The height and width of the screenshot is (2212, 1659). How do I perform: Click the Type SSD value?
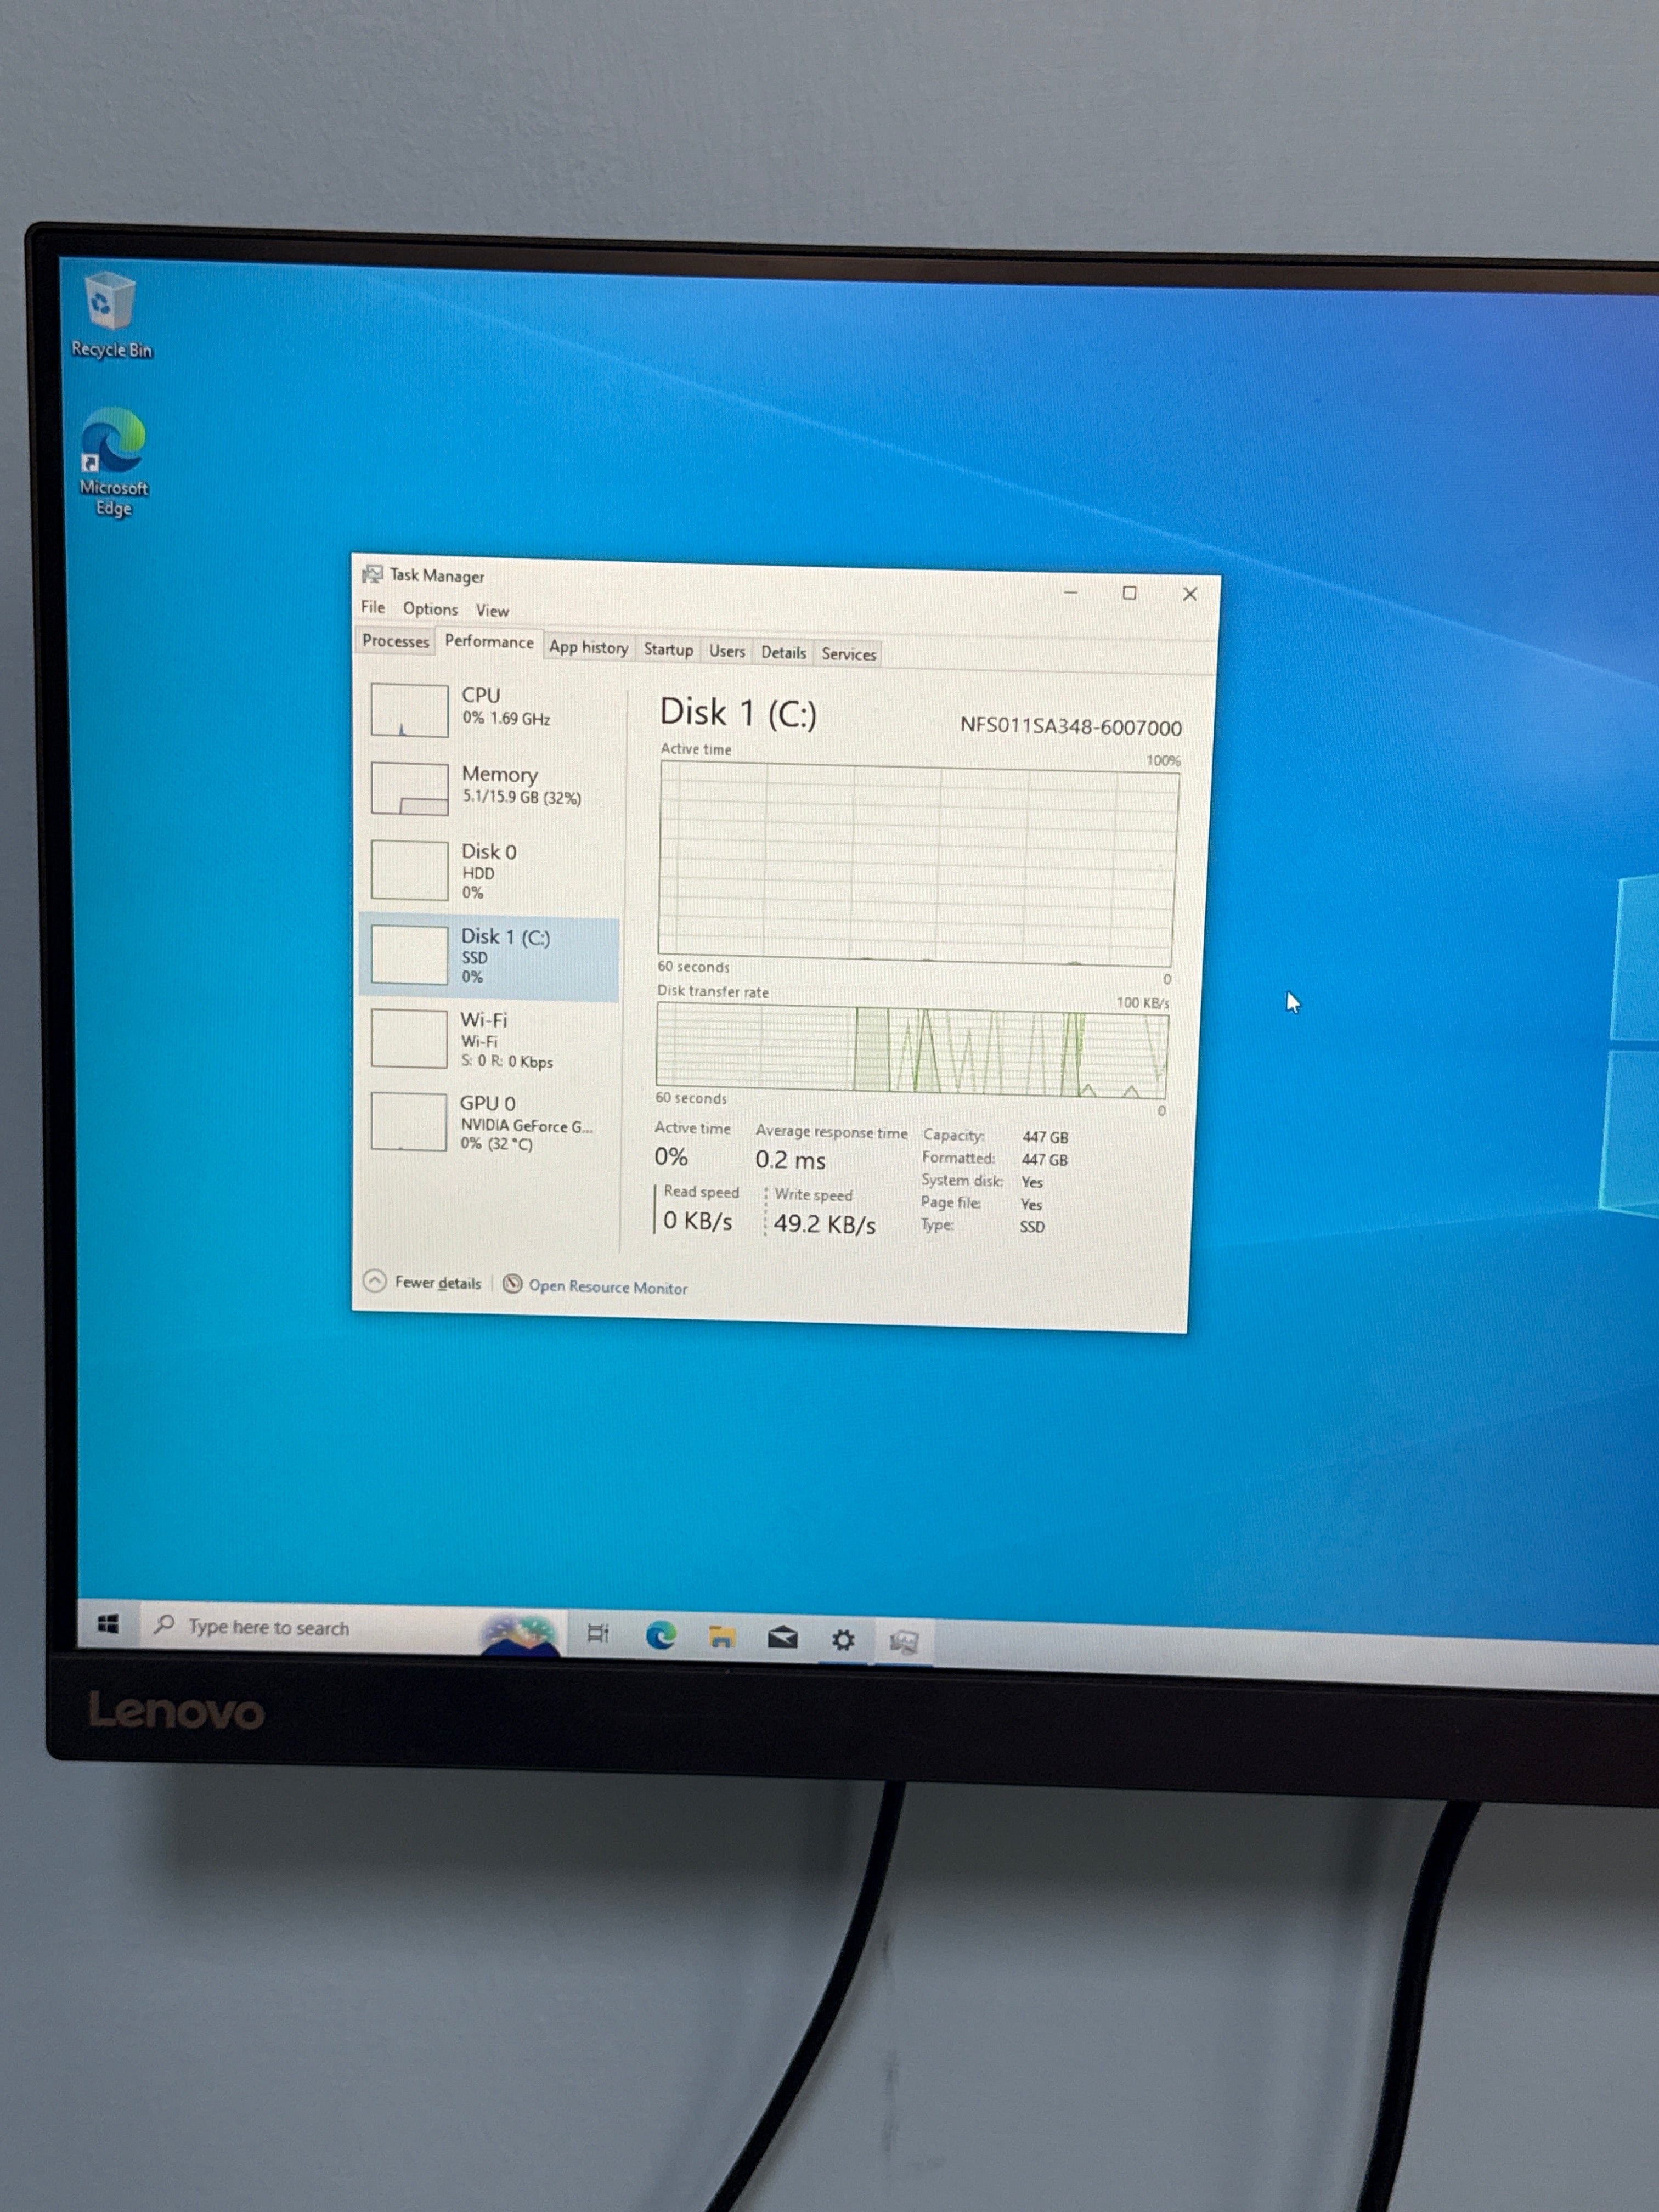[x=1032, y=1226]
